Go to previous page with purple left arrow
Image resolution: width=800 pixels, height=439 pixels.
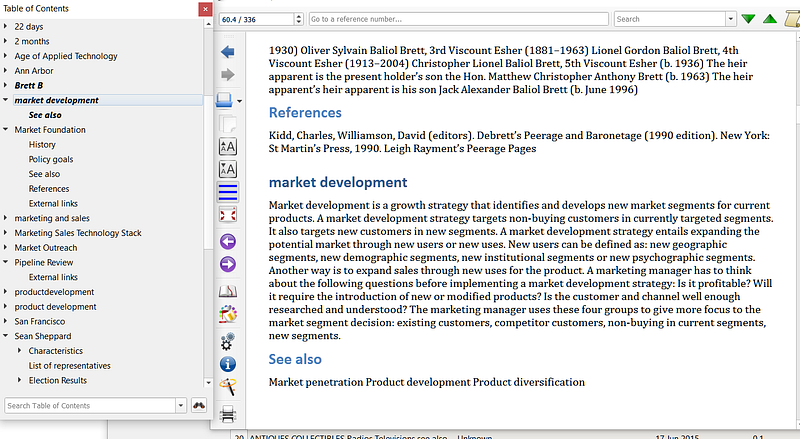228,241
